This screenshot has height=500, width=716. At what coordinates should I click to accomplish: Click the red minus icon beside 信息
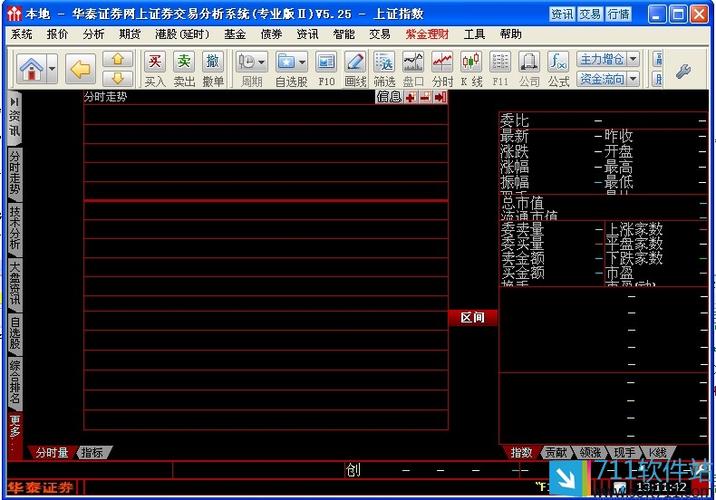425,97
